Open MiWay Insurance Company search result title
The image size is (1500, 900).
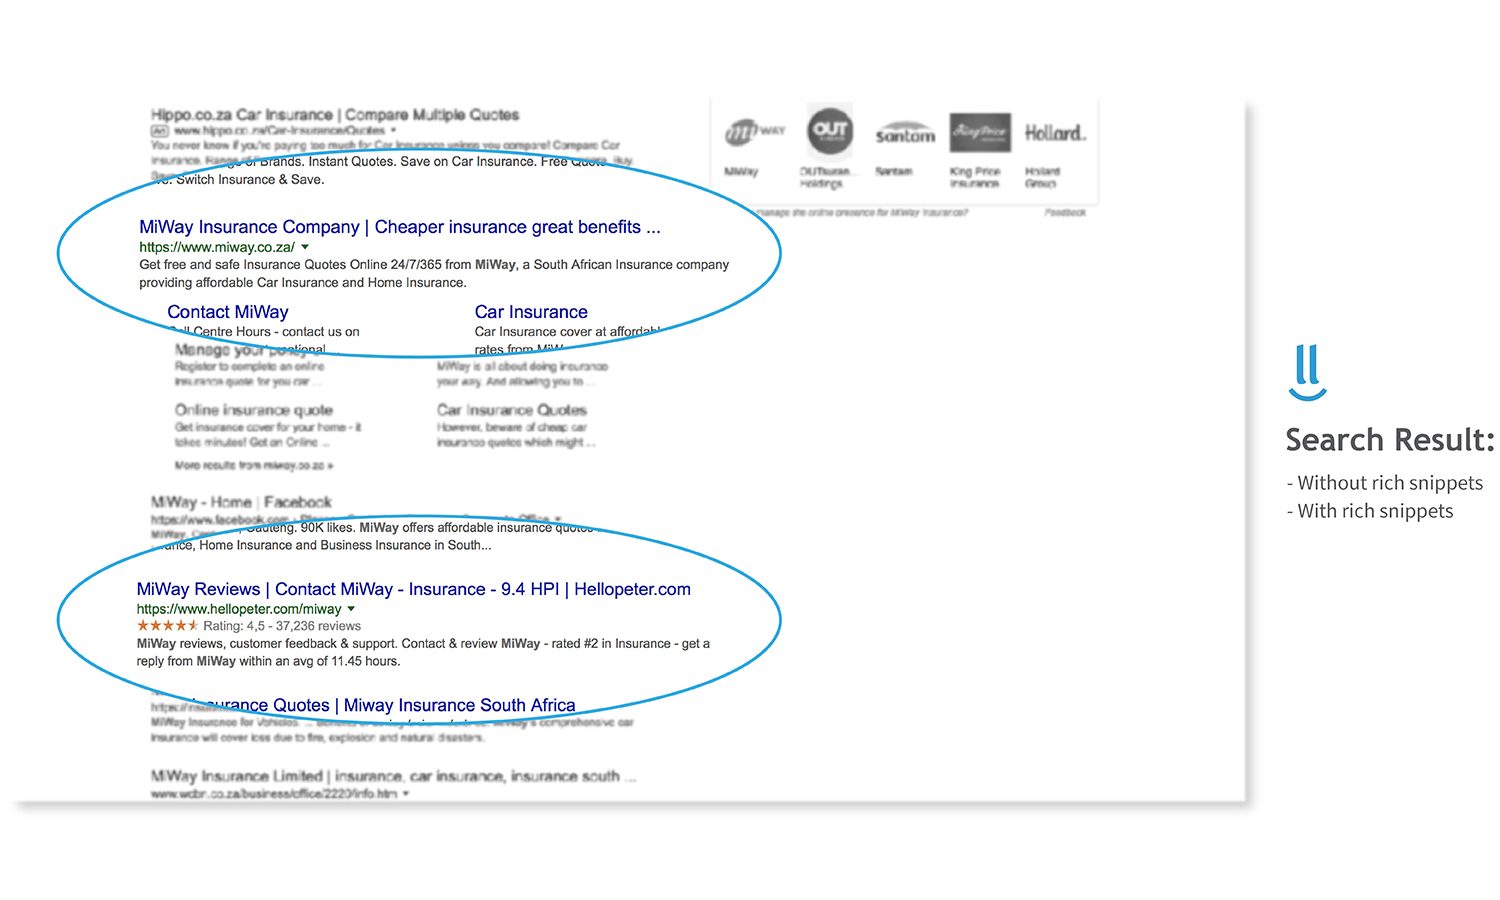click(399, 227)
